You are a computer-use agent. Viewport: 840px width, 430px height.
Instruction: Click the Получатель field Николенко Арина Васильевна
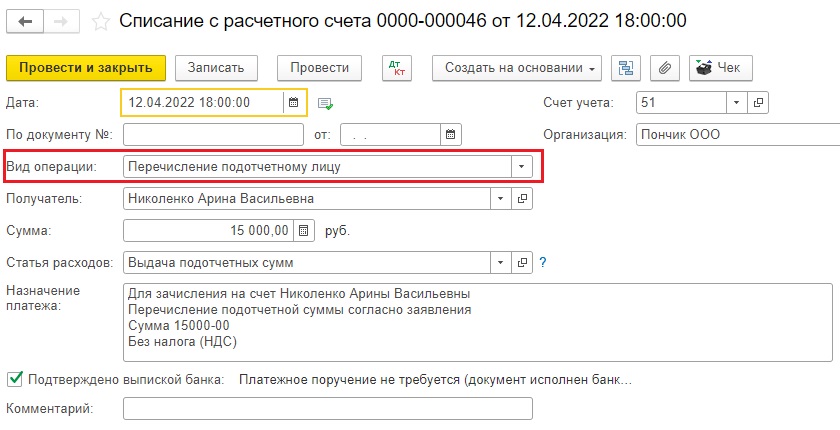coord(306,199)
